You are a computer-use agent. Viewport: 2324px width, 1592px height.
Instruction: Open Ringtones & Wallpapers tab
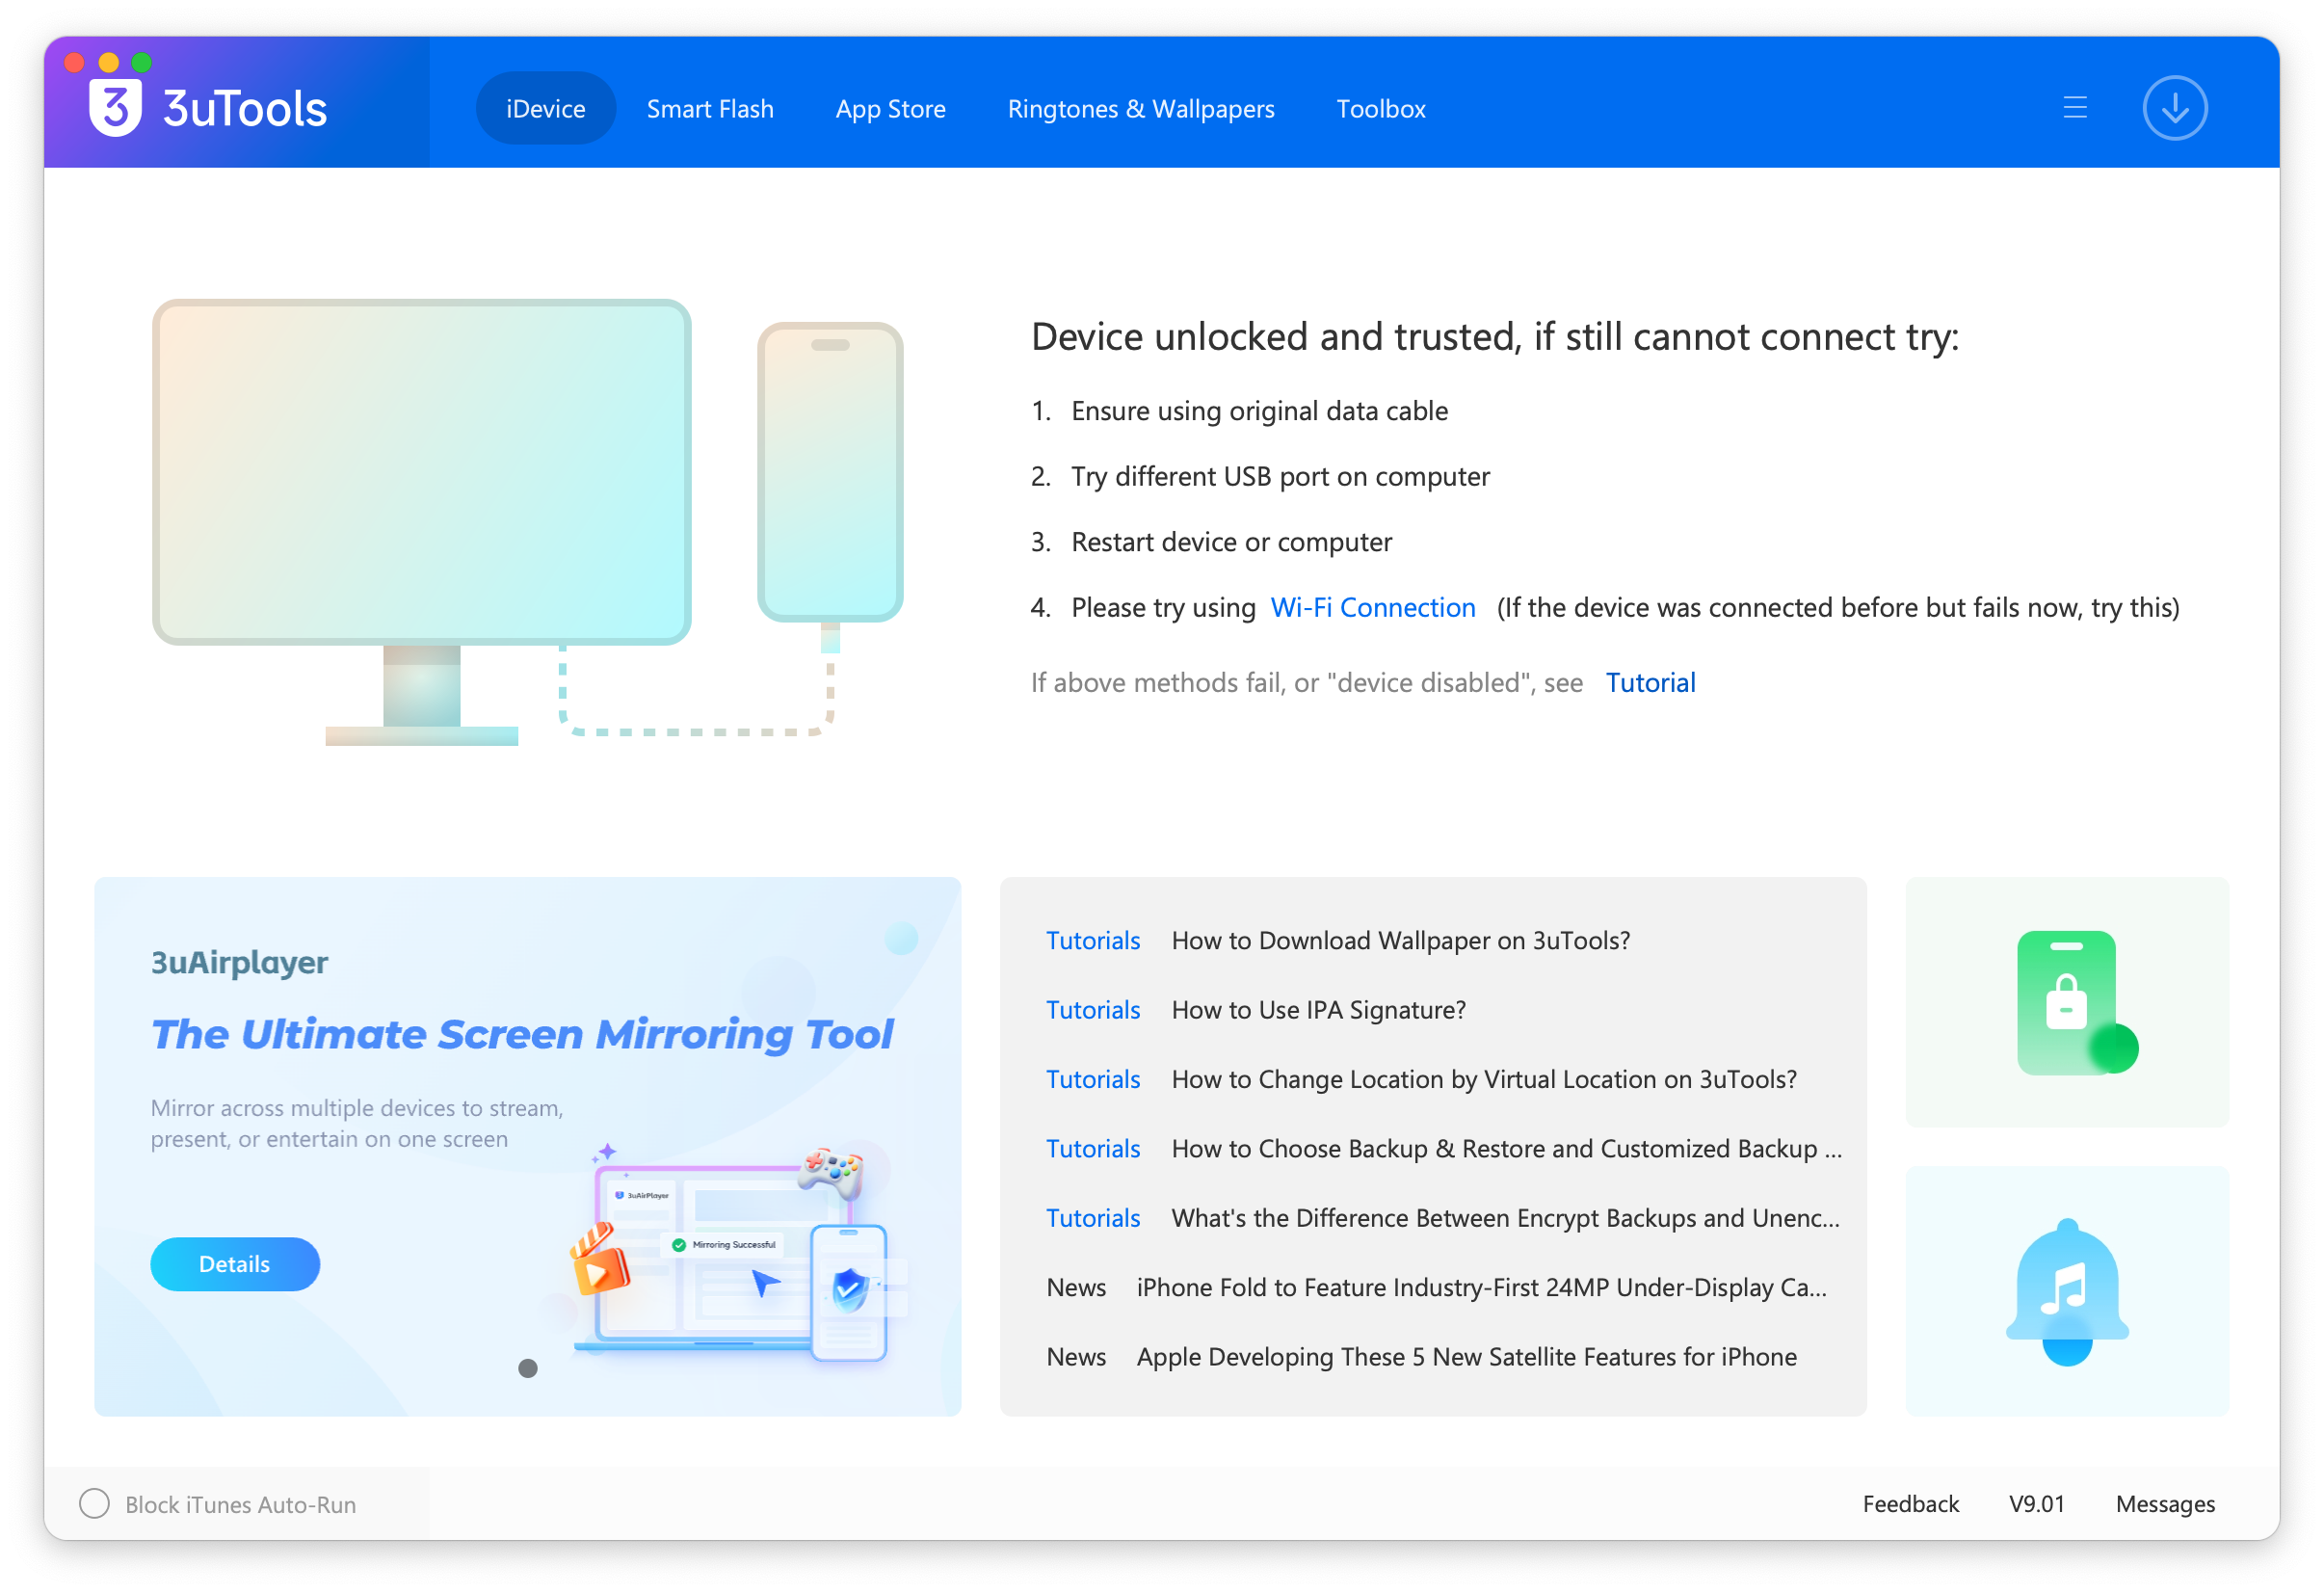[1141, 108]
